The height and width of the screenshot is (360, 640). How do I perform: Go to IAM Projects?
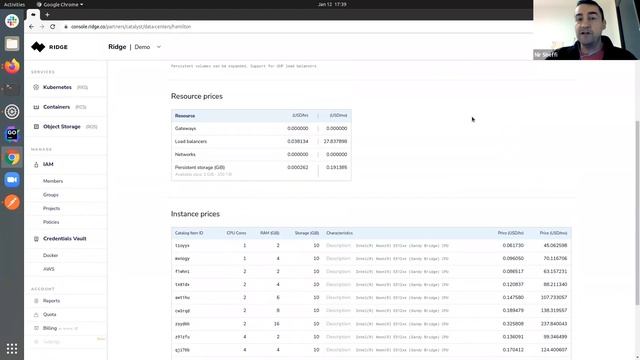click(51, 209)
